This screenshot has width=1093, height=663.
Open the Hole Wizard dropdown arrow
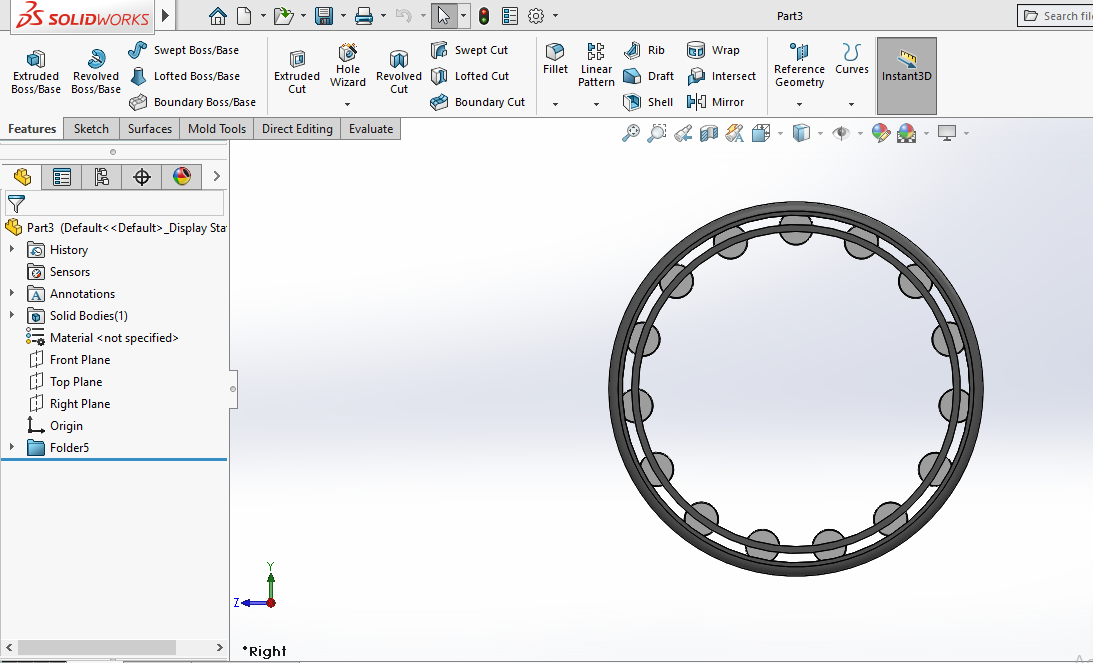click(347, 104)
